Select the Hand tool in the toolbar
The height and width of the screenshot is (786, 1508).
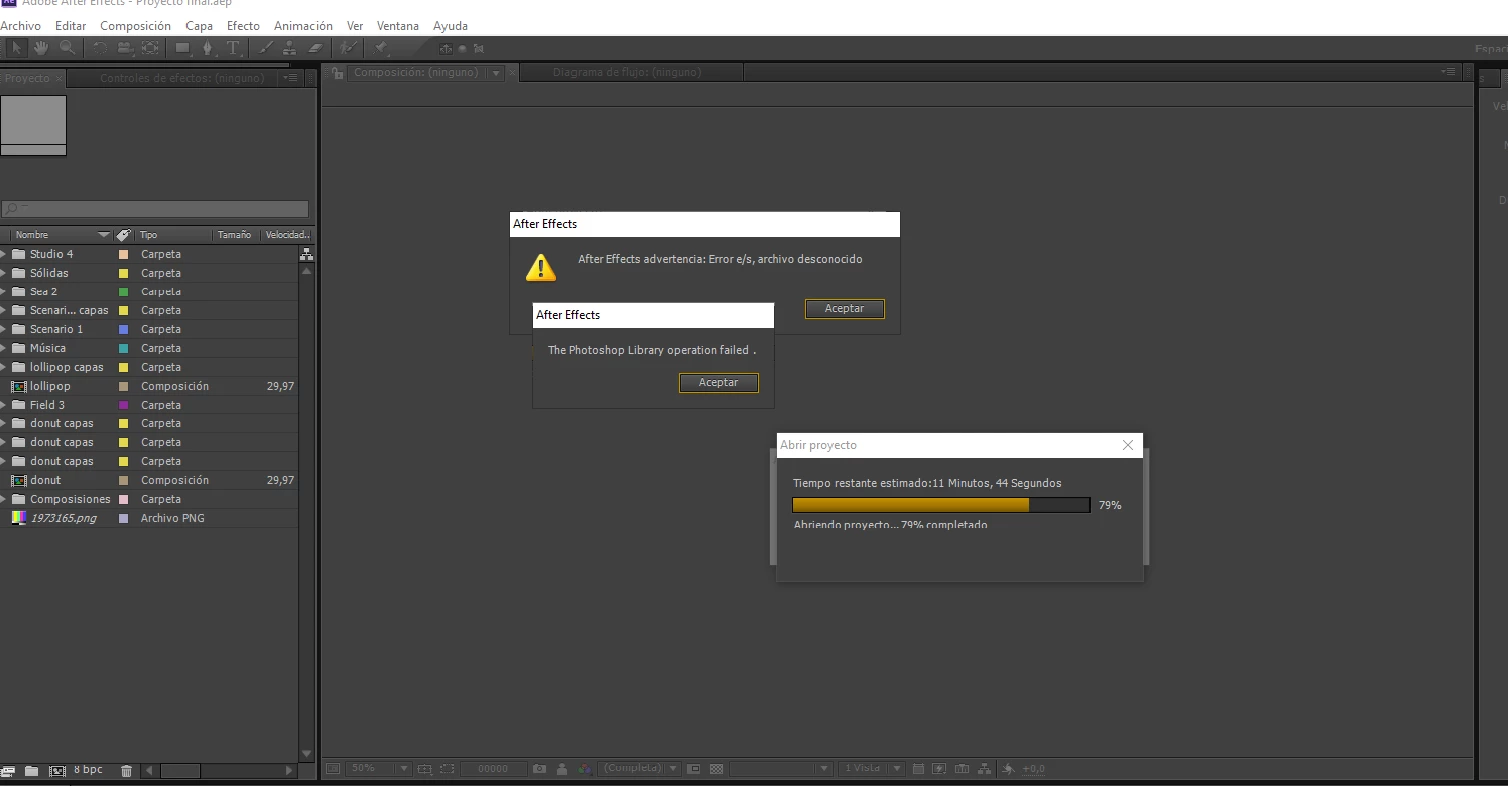pyautogui.click(x=41, y=47)
